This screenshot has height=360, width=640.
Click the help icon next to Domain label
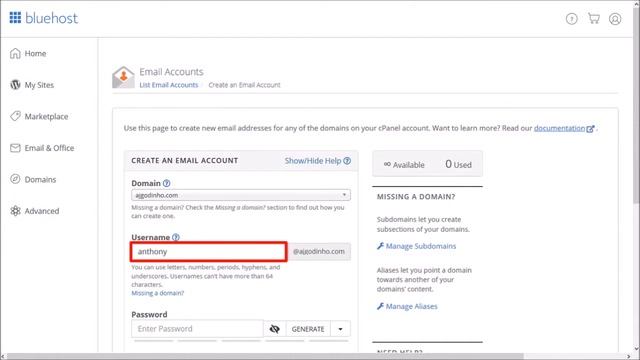tap(167, 183)
